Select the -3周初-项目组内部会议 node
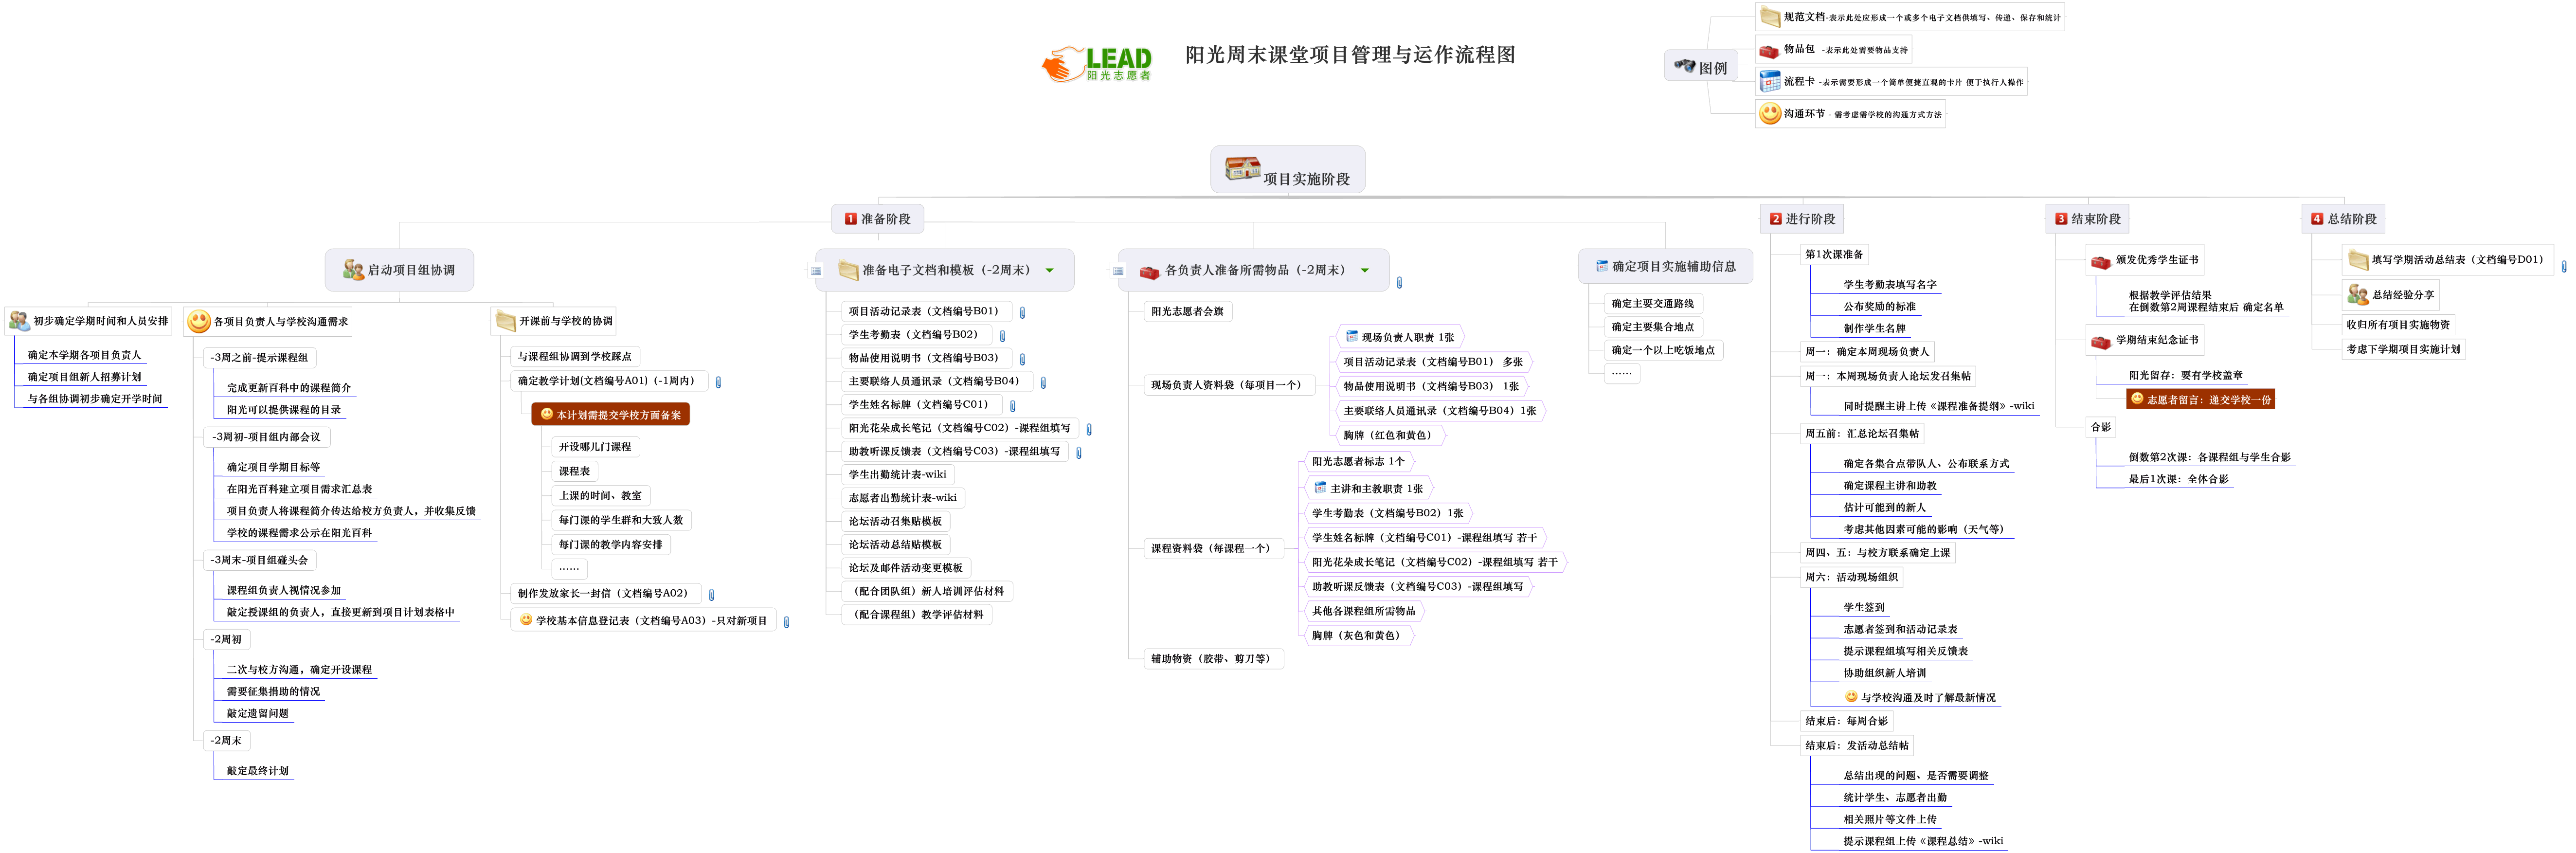The height and width of the screenshot is (853, 2576). click(x=266, y=437)
